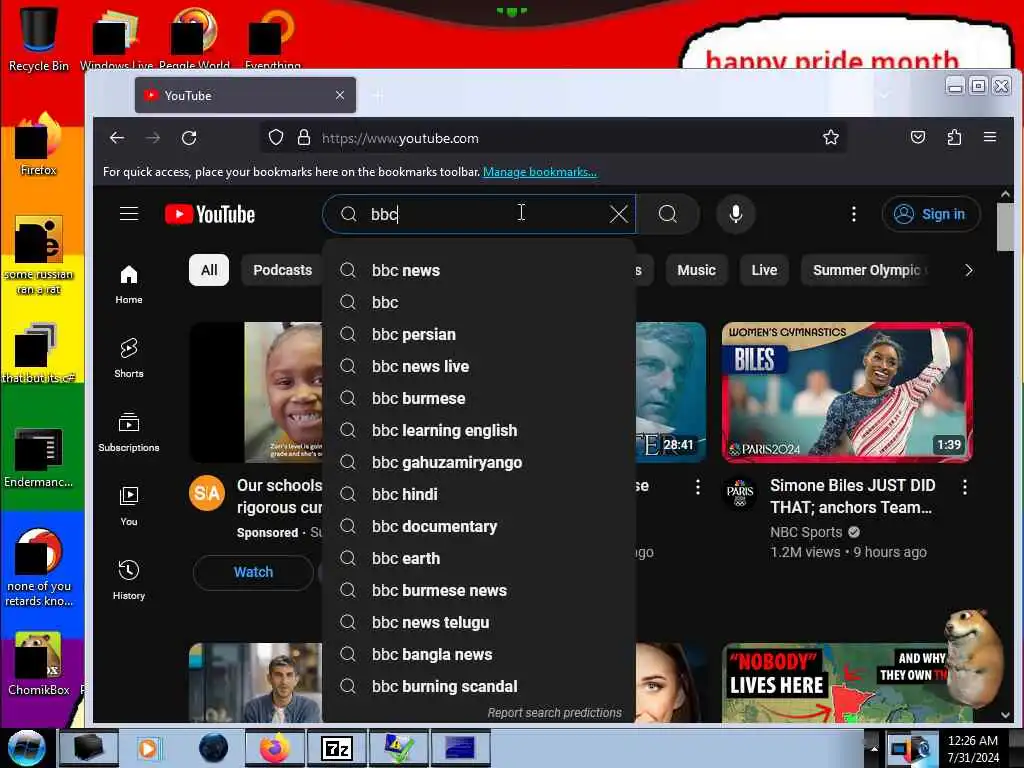Screen dimensions: 1024x768
Task: Click the Firefox address bar URL
Action: coord(400,138)
